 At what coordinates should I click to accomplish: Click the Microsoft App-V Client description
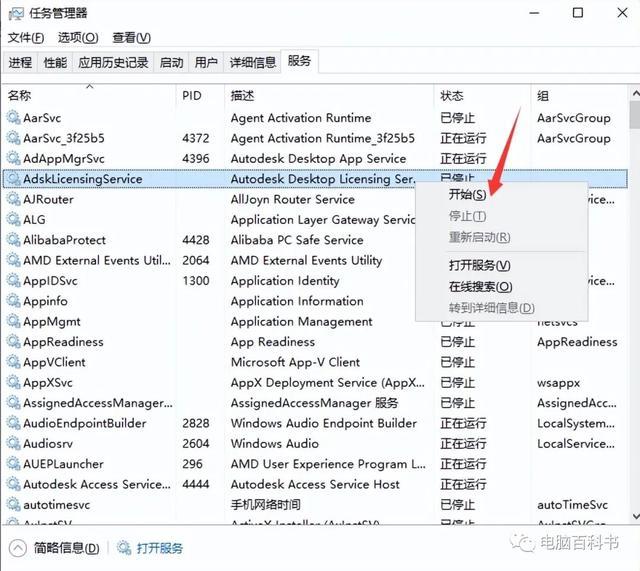[x=295, y=362]
